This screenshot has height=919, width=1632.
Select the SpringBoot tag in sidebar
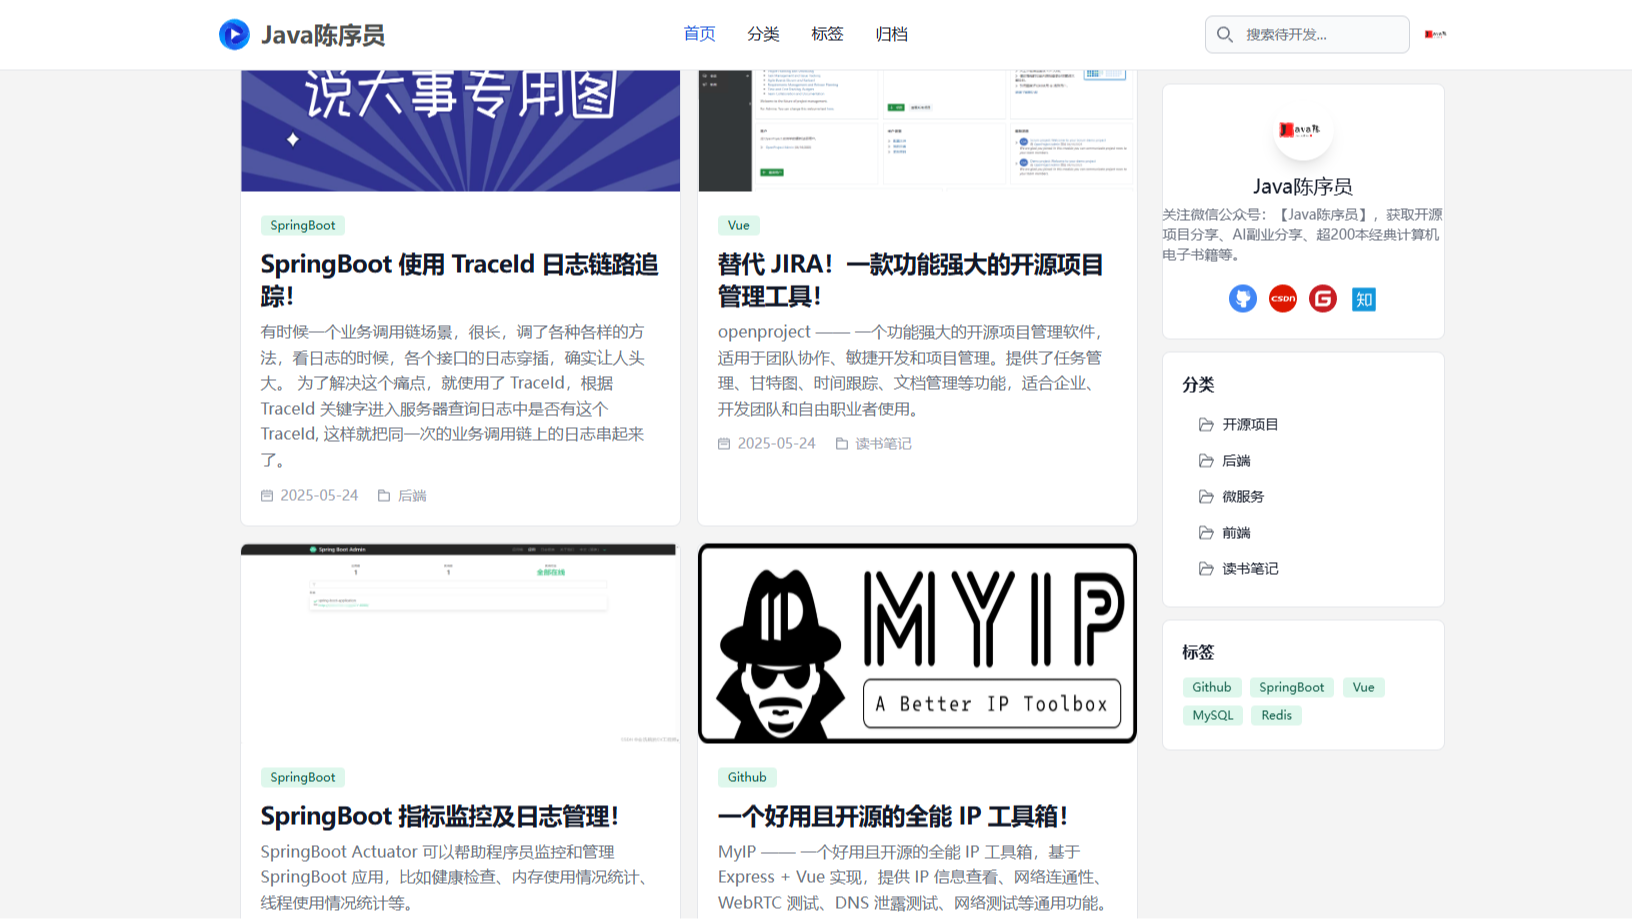pos(1292,687)
